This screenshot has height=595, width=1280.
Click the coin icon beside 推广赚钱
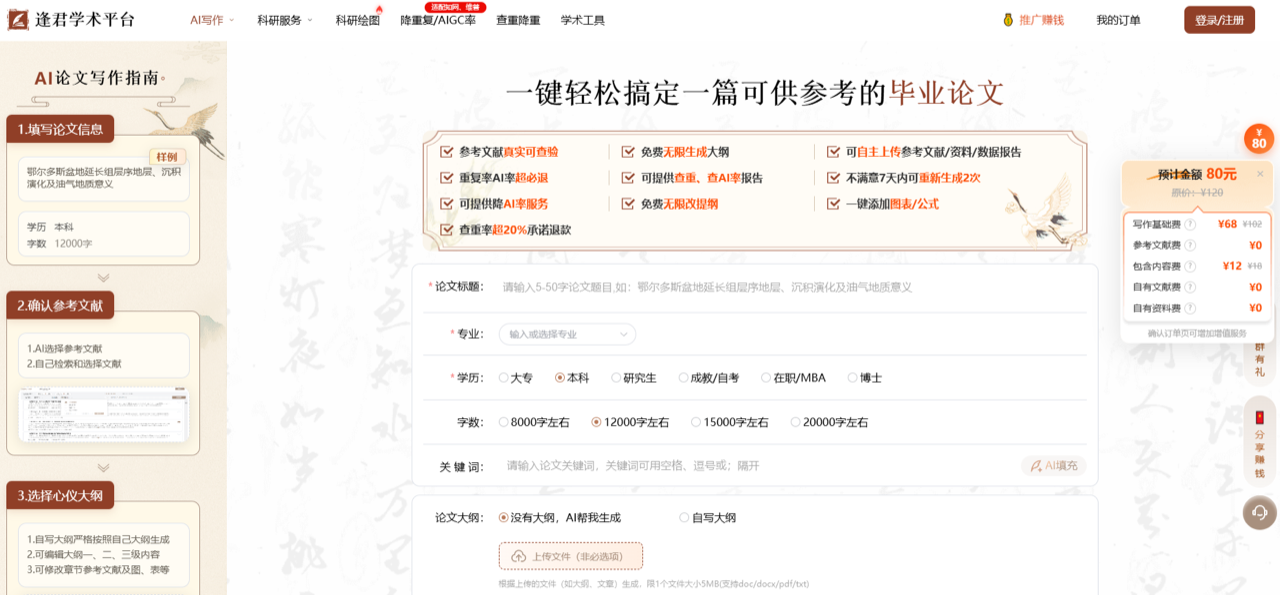[1008, 20]
